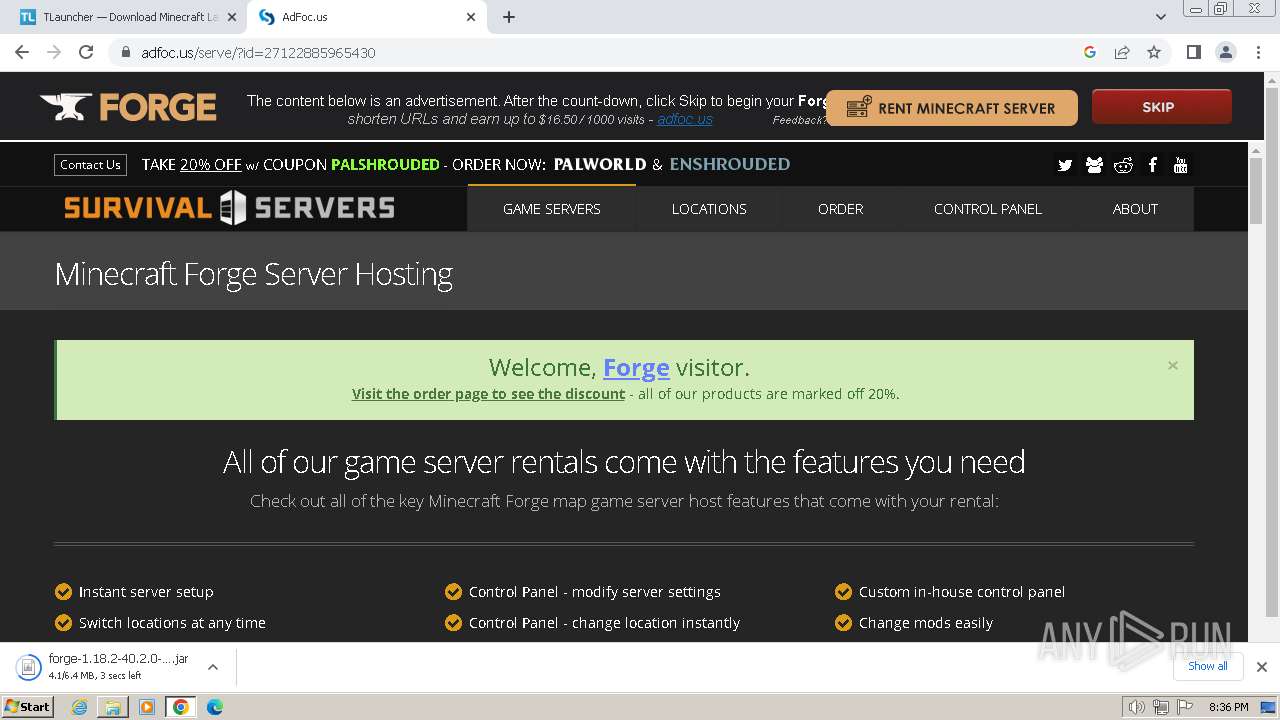Open Windows Media Player from the taskbar
This screenshot has height=720, width=1280.
tap(147, 707)
